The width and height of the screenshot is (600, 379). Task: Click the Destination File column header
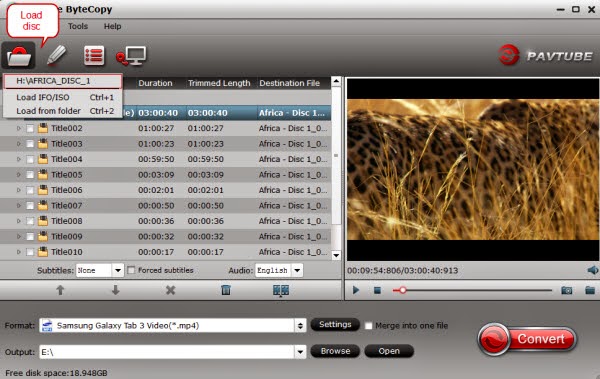point(290,83)
